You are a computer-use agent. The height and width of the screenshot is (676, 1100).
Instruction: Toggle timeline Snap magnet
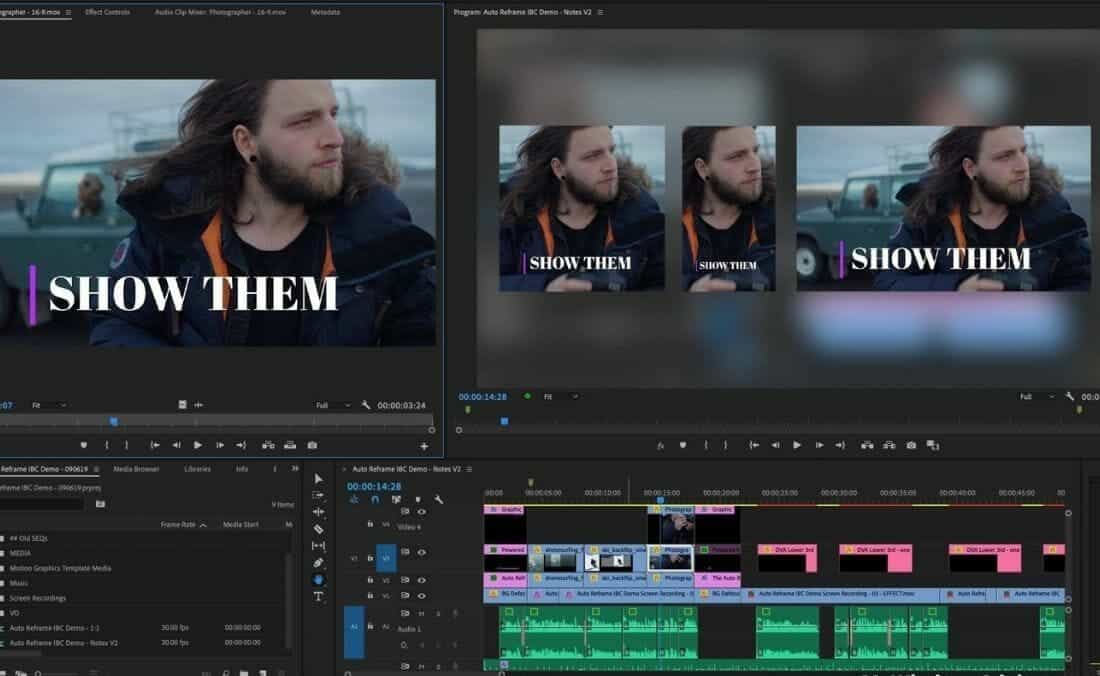pyautogui.click(x=375, y=499)
